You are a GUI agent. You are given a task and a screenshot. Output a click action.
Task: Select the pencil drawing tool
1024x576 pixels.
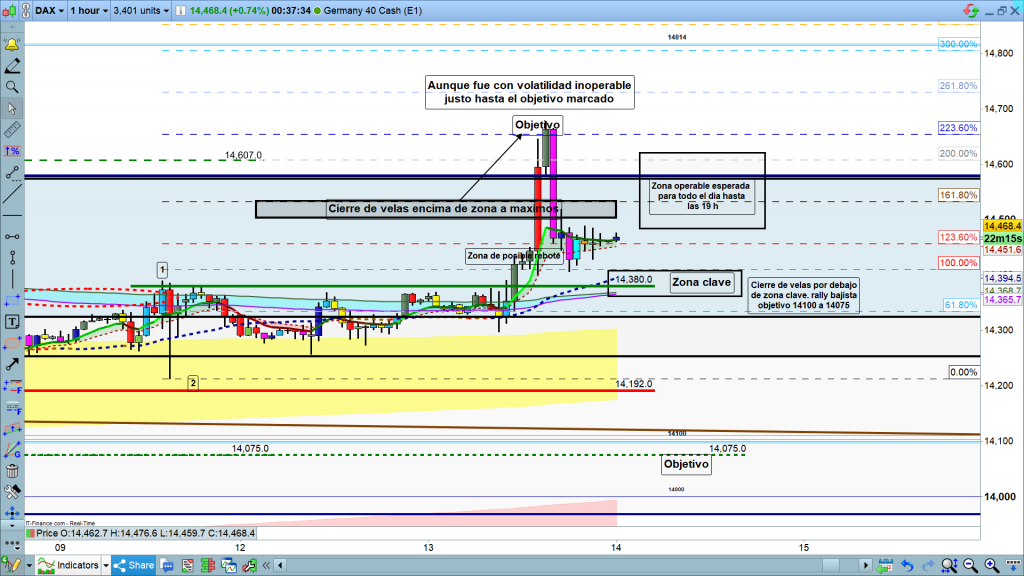coord(12,66)
